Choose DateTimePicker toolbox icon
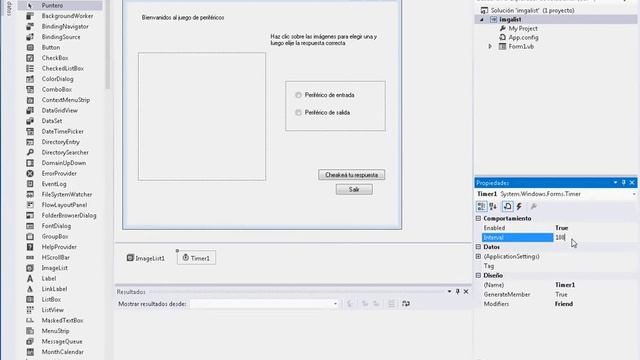 [30, 131]
